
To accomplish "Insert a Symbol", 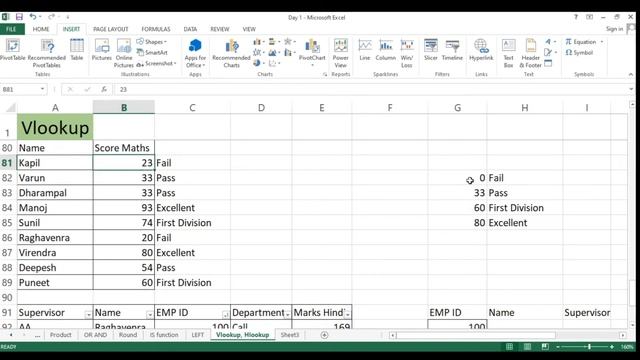I will [579, 52].
